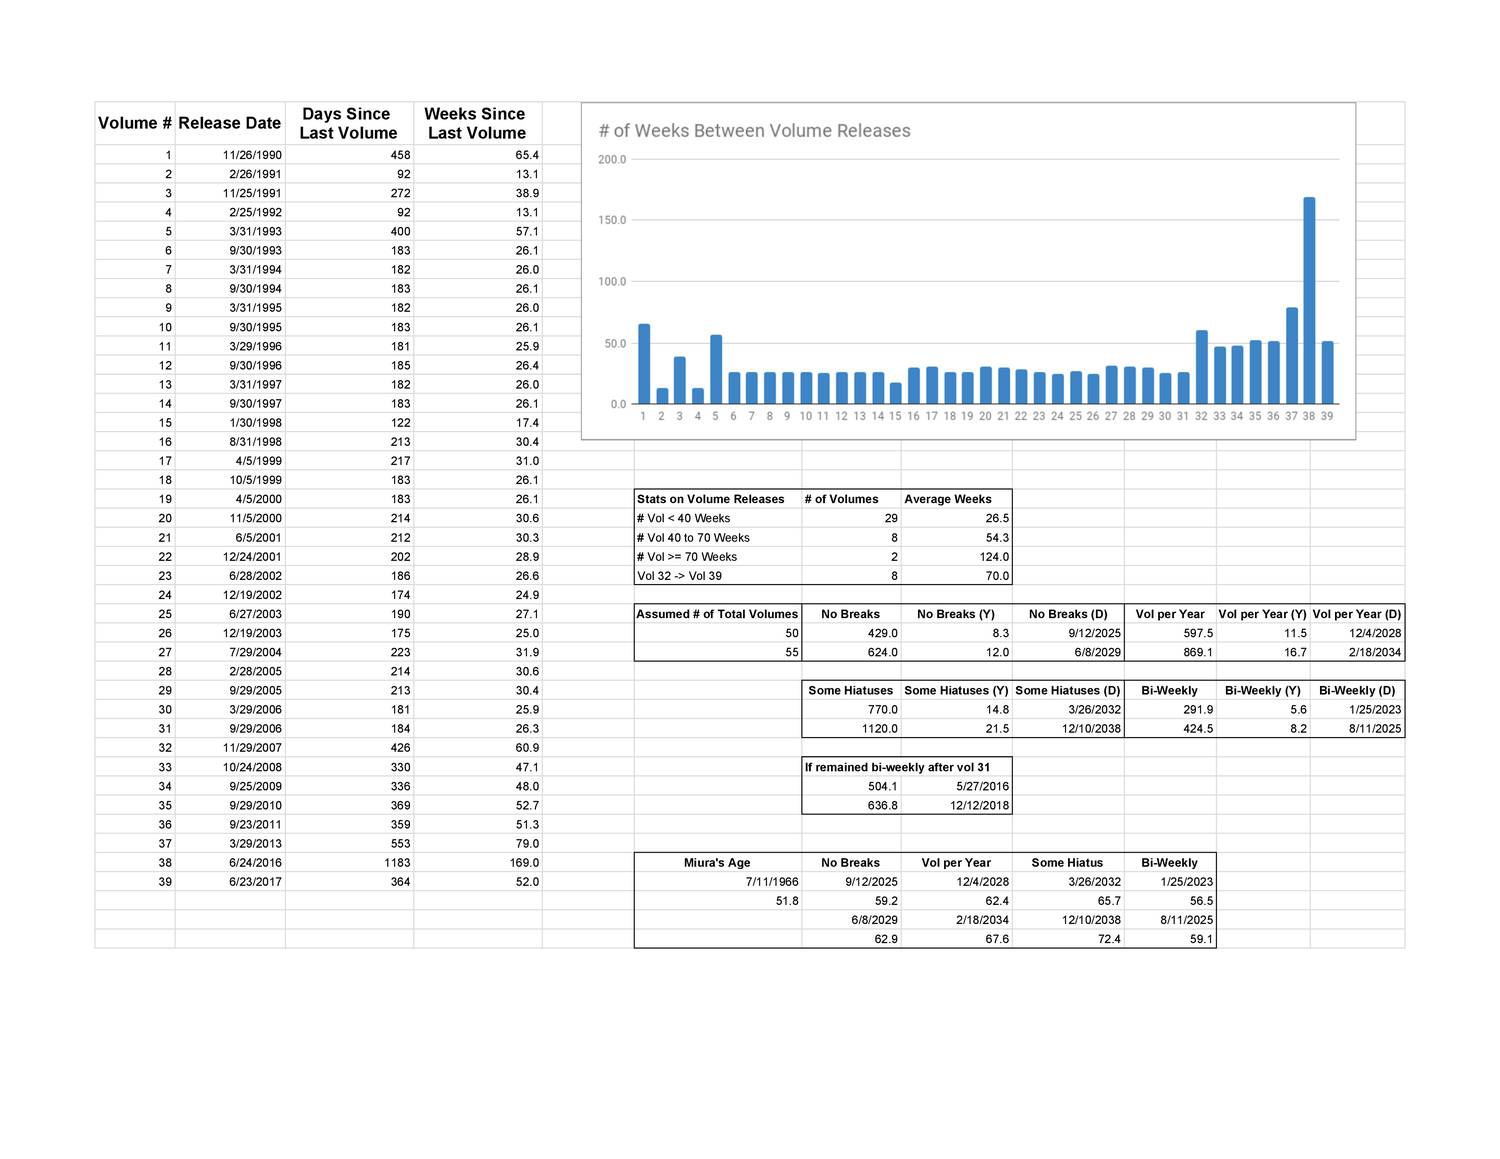Click average weeks value 54.3

pyautogui.click(x=956, y=538)
